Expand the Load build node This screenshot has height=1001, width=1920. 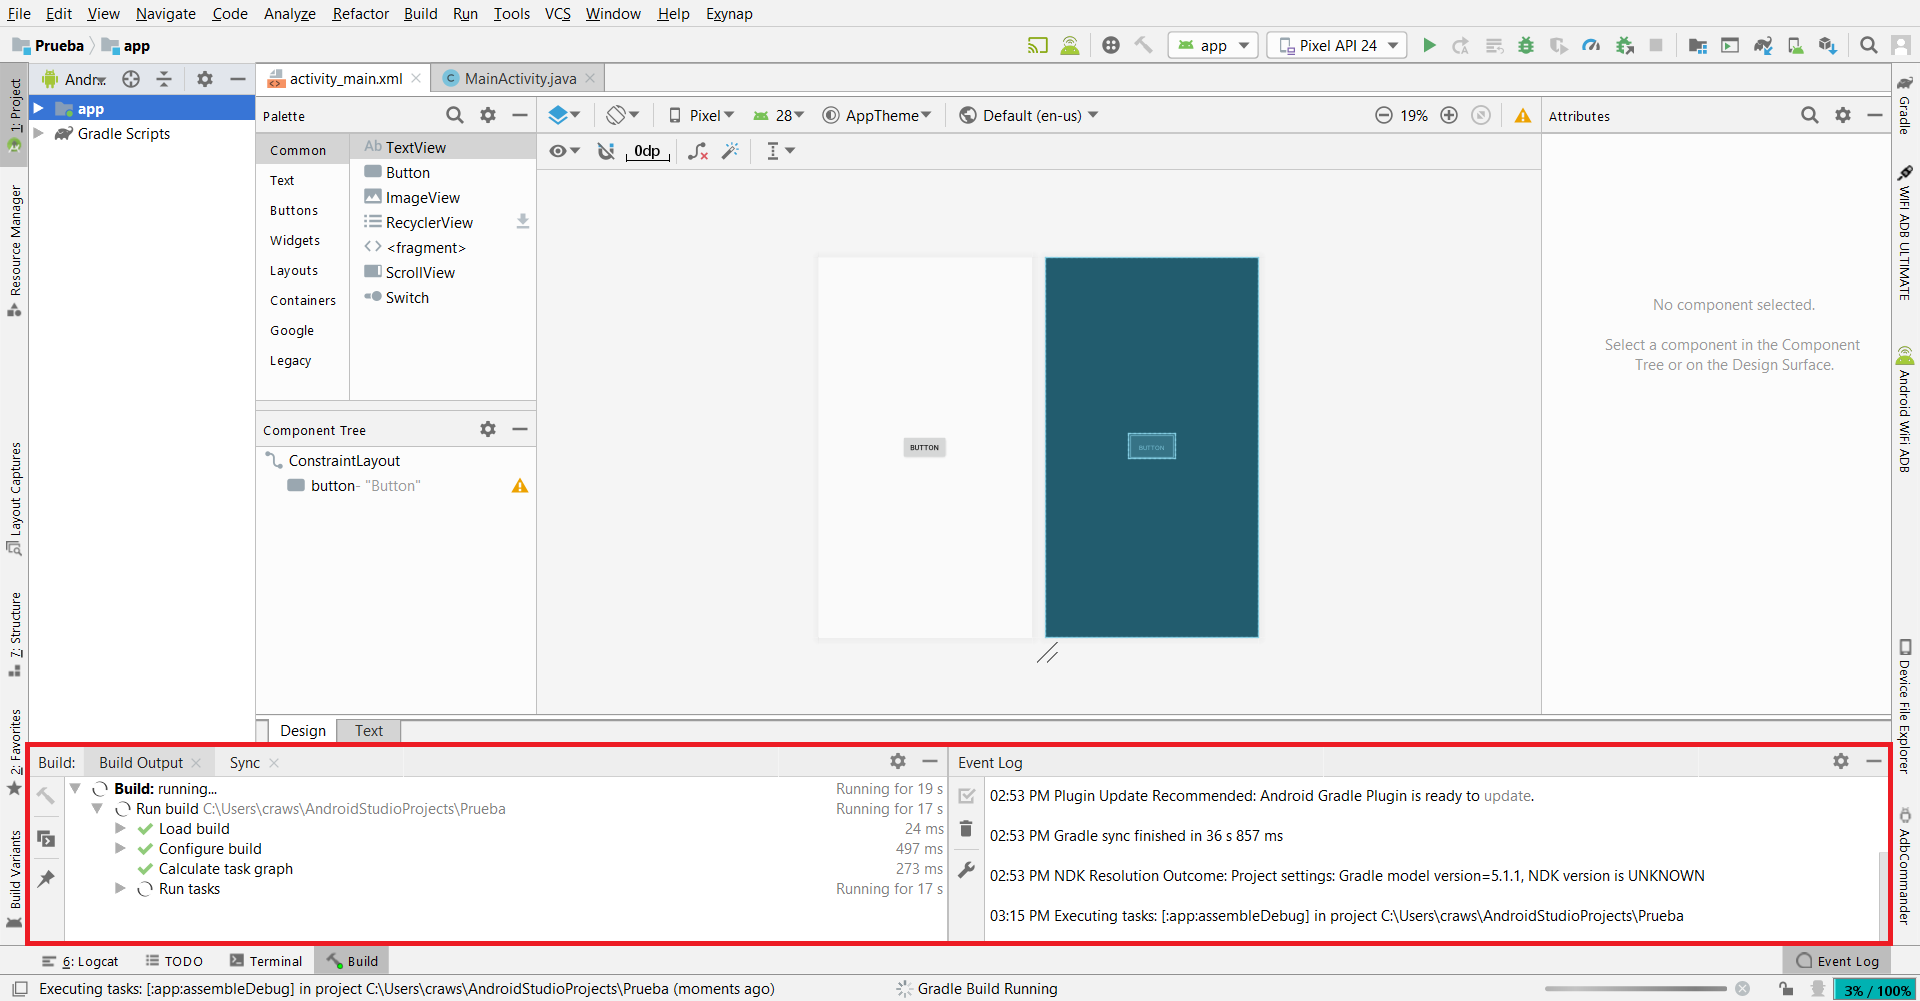pos(120,828)
